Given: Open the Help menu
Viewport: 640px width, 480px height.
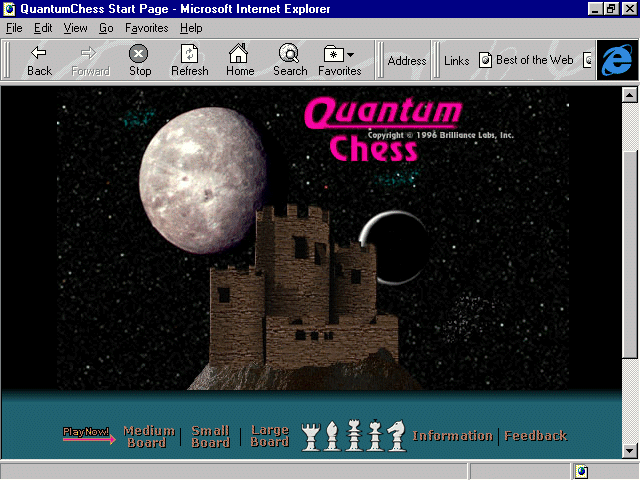Looking at the screenshot, I should (191, 28).
